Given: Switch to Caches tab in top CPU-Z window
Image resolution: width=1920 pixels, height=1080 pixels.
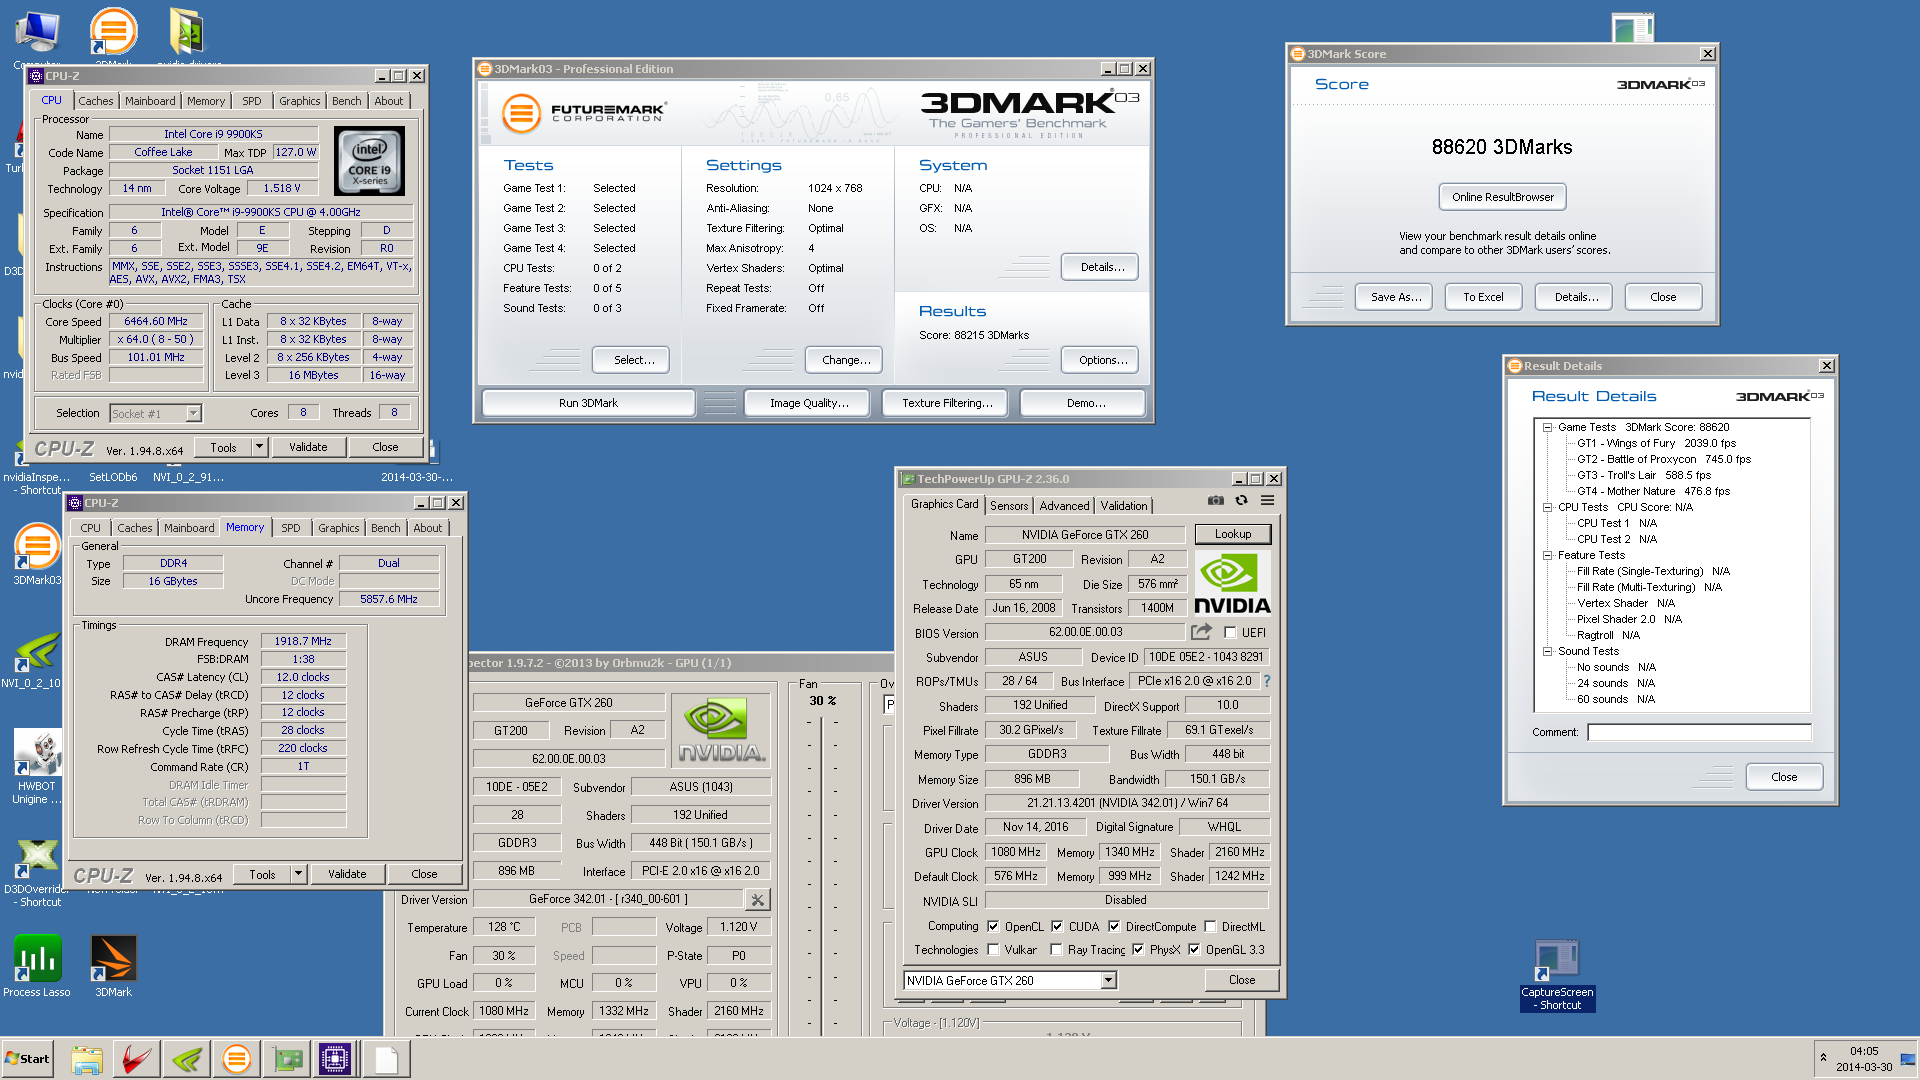Looking at the screenshot, I should 96,101.
